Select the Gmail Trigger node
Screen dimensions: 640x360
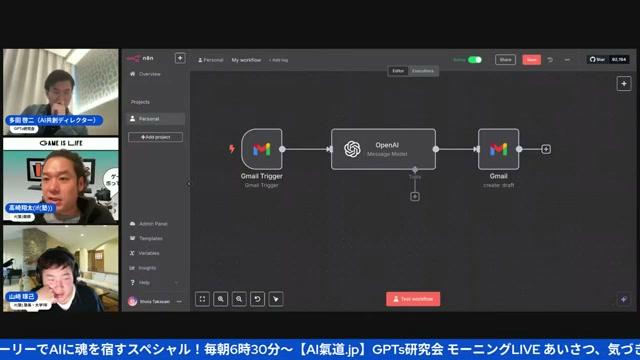[x=262, y=149]
